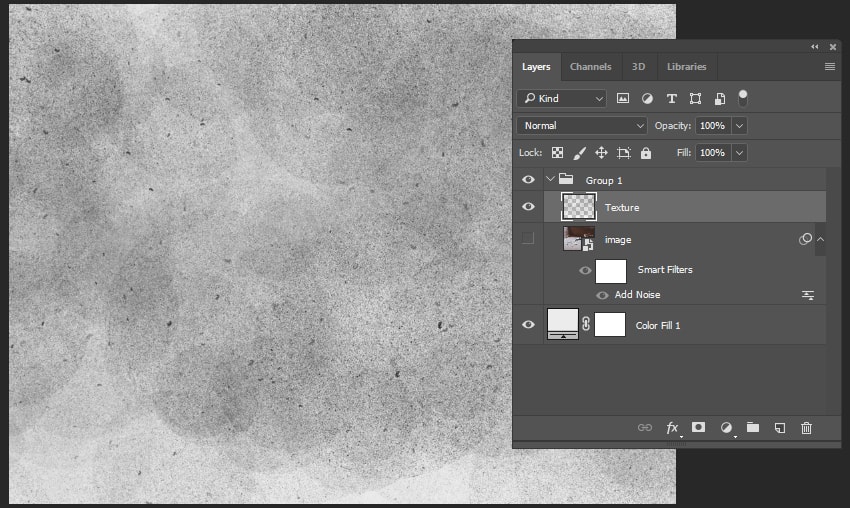
Task: Open the Opacity slider dropdown arrow
Action: point(739,126)
